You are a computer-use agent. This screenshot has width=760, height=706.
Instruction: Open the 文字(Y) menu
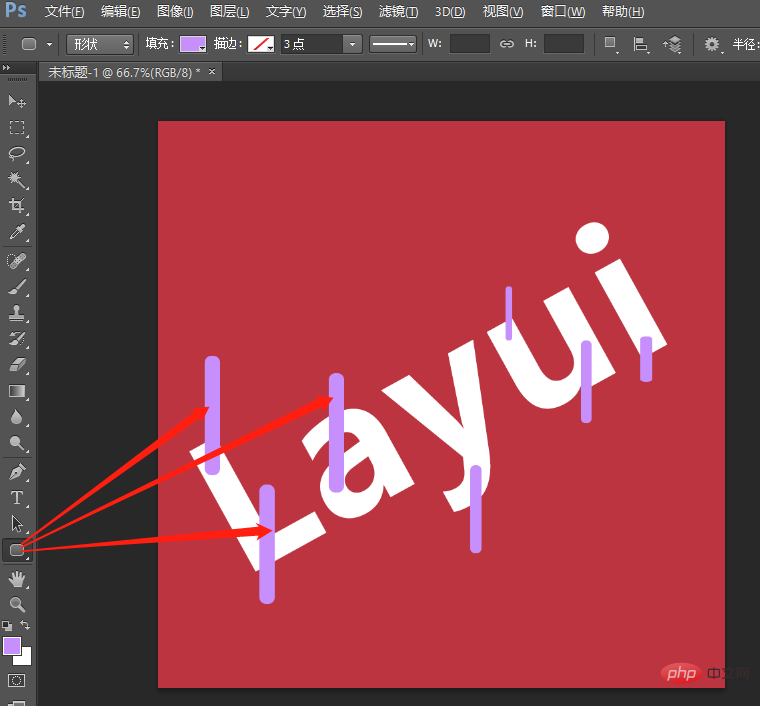tap(286, 11)
